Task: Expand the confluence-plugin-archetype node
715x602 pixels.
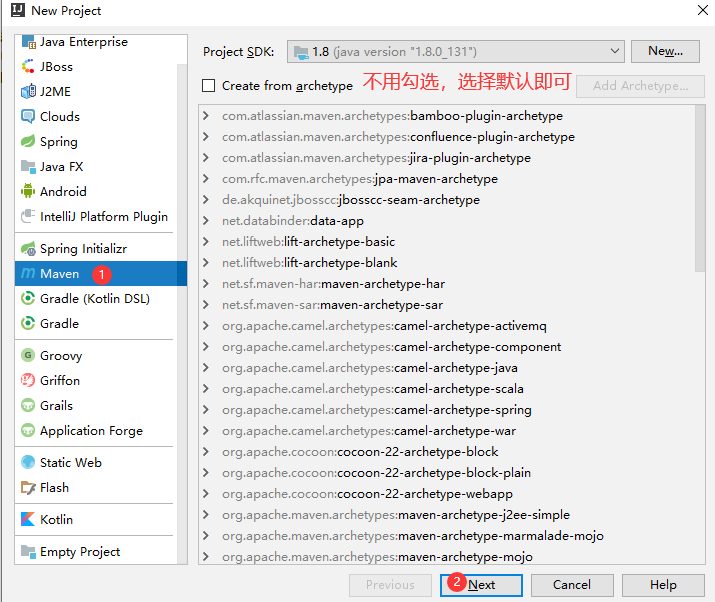Action: click(x=206, y=136)
